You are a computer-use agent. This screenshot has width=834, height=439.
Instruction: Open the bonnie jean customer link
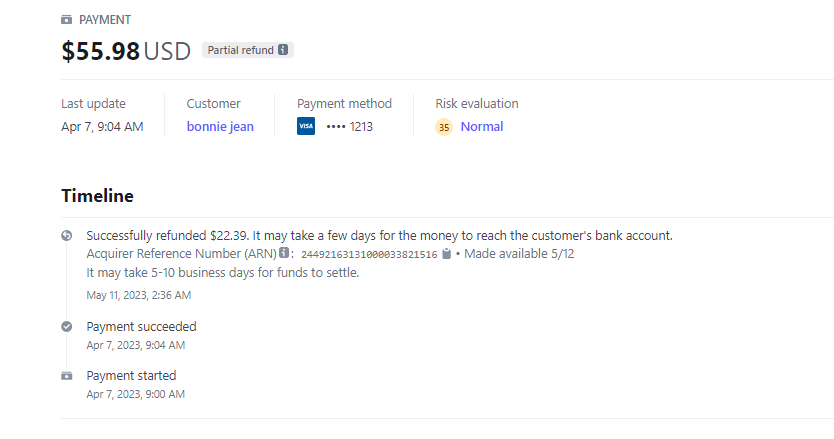pyautogui.click(x=220, y=127)
